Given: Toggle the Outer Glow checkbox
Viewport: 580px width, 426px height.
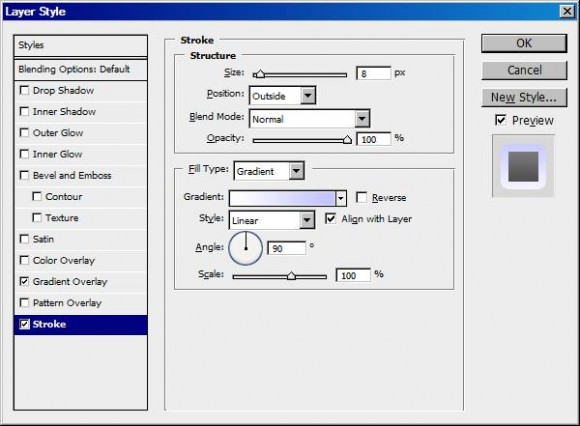Looking at the screenshot, I should pyautogui.click(x=24, y=132).
